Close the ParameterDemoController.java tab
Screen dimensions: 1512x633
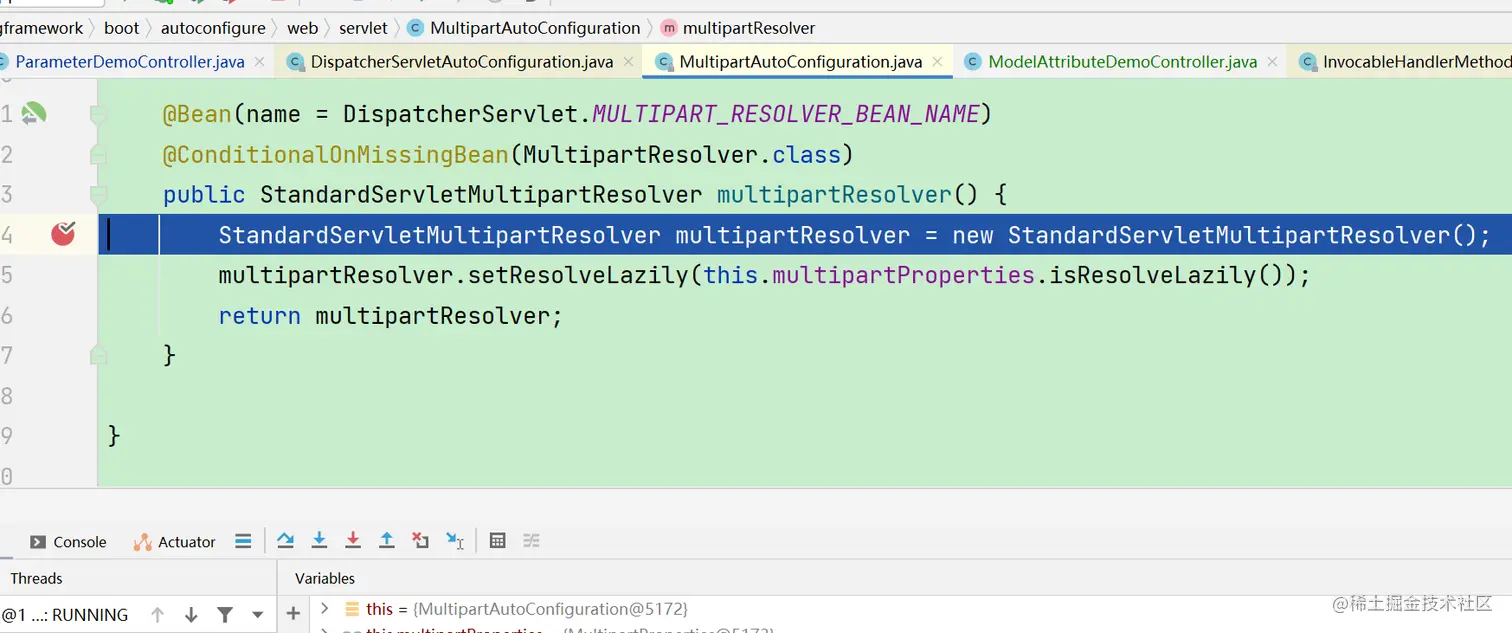click(259, 62)
